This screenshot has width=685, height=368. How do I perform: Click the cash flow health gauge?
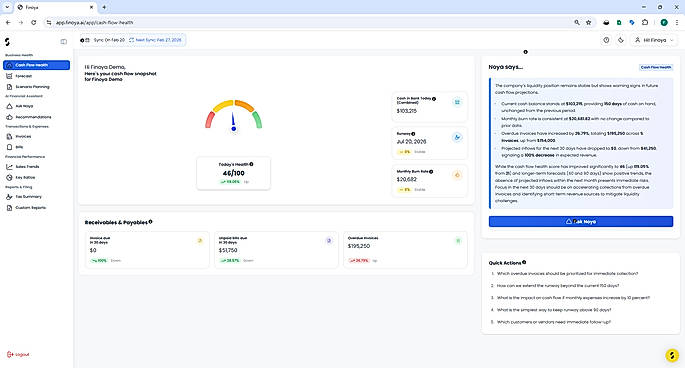coord(234,115)
